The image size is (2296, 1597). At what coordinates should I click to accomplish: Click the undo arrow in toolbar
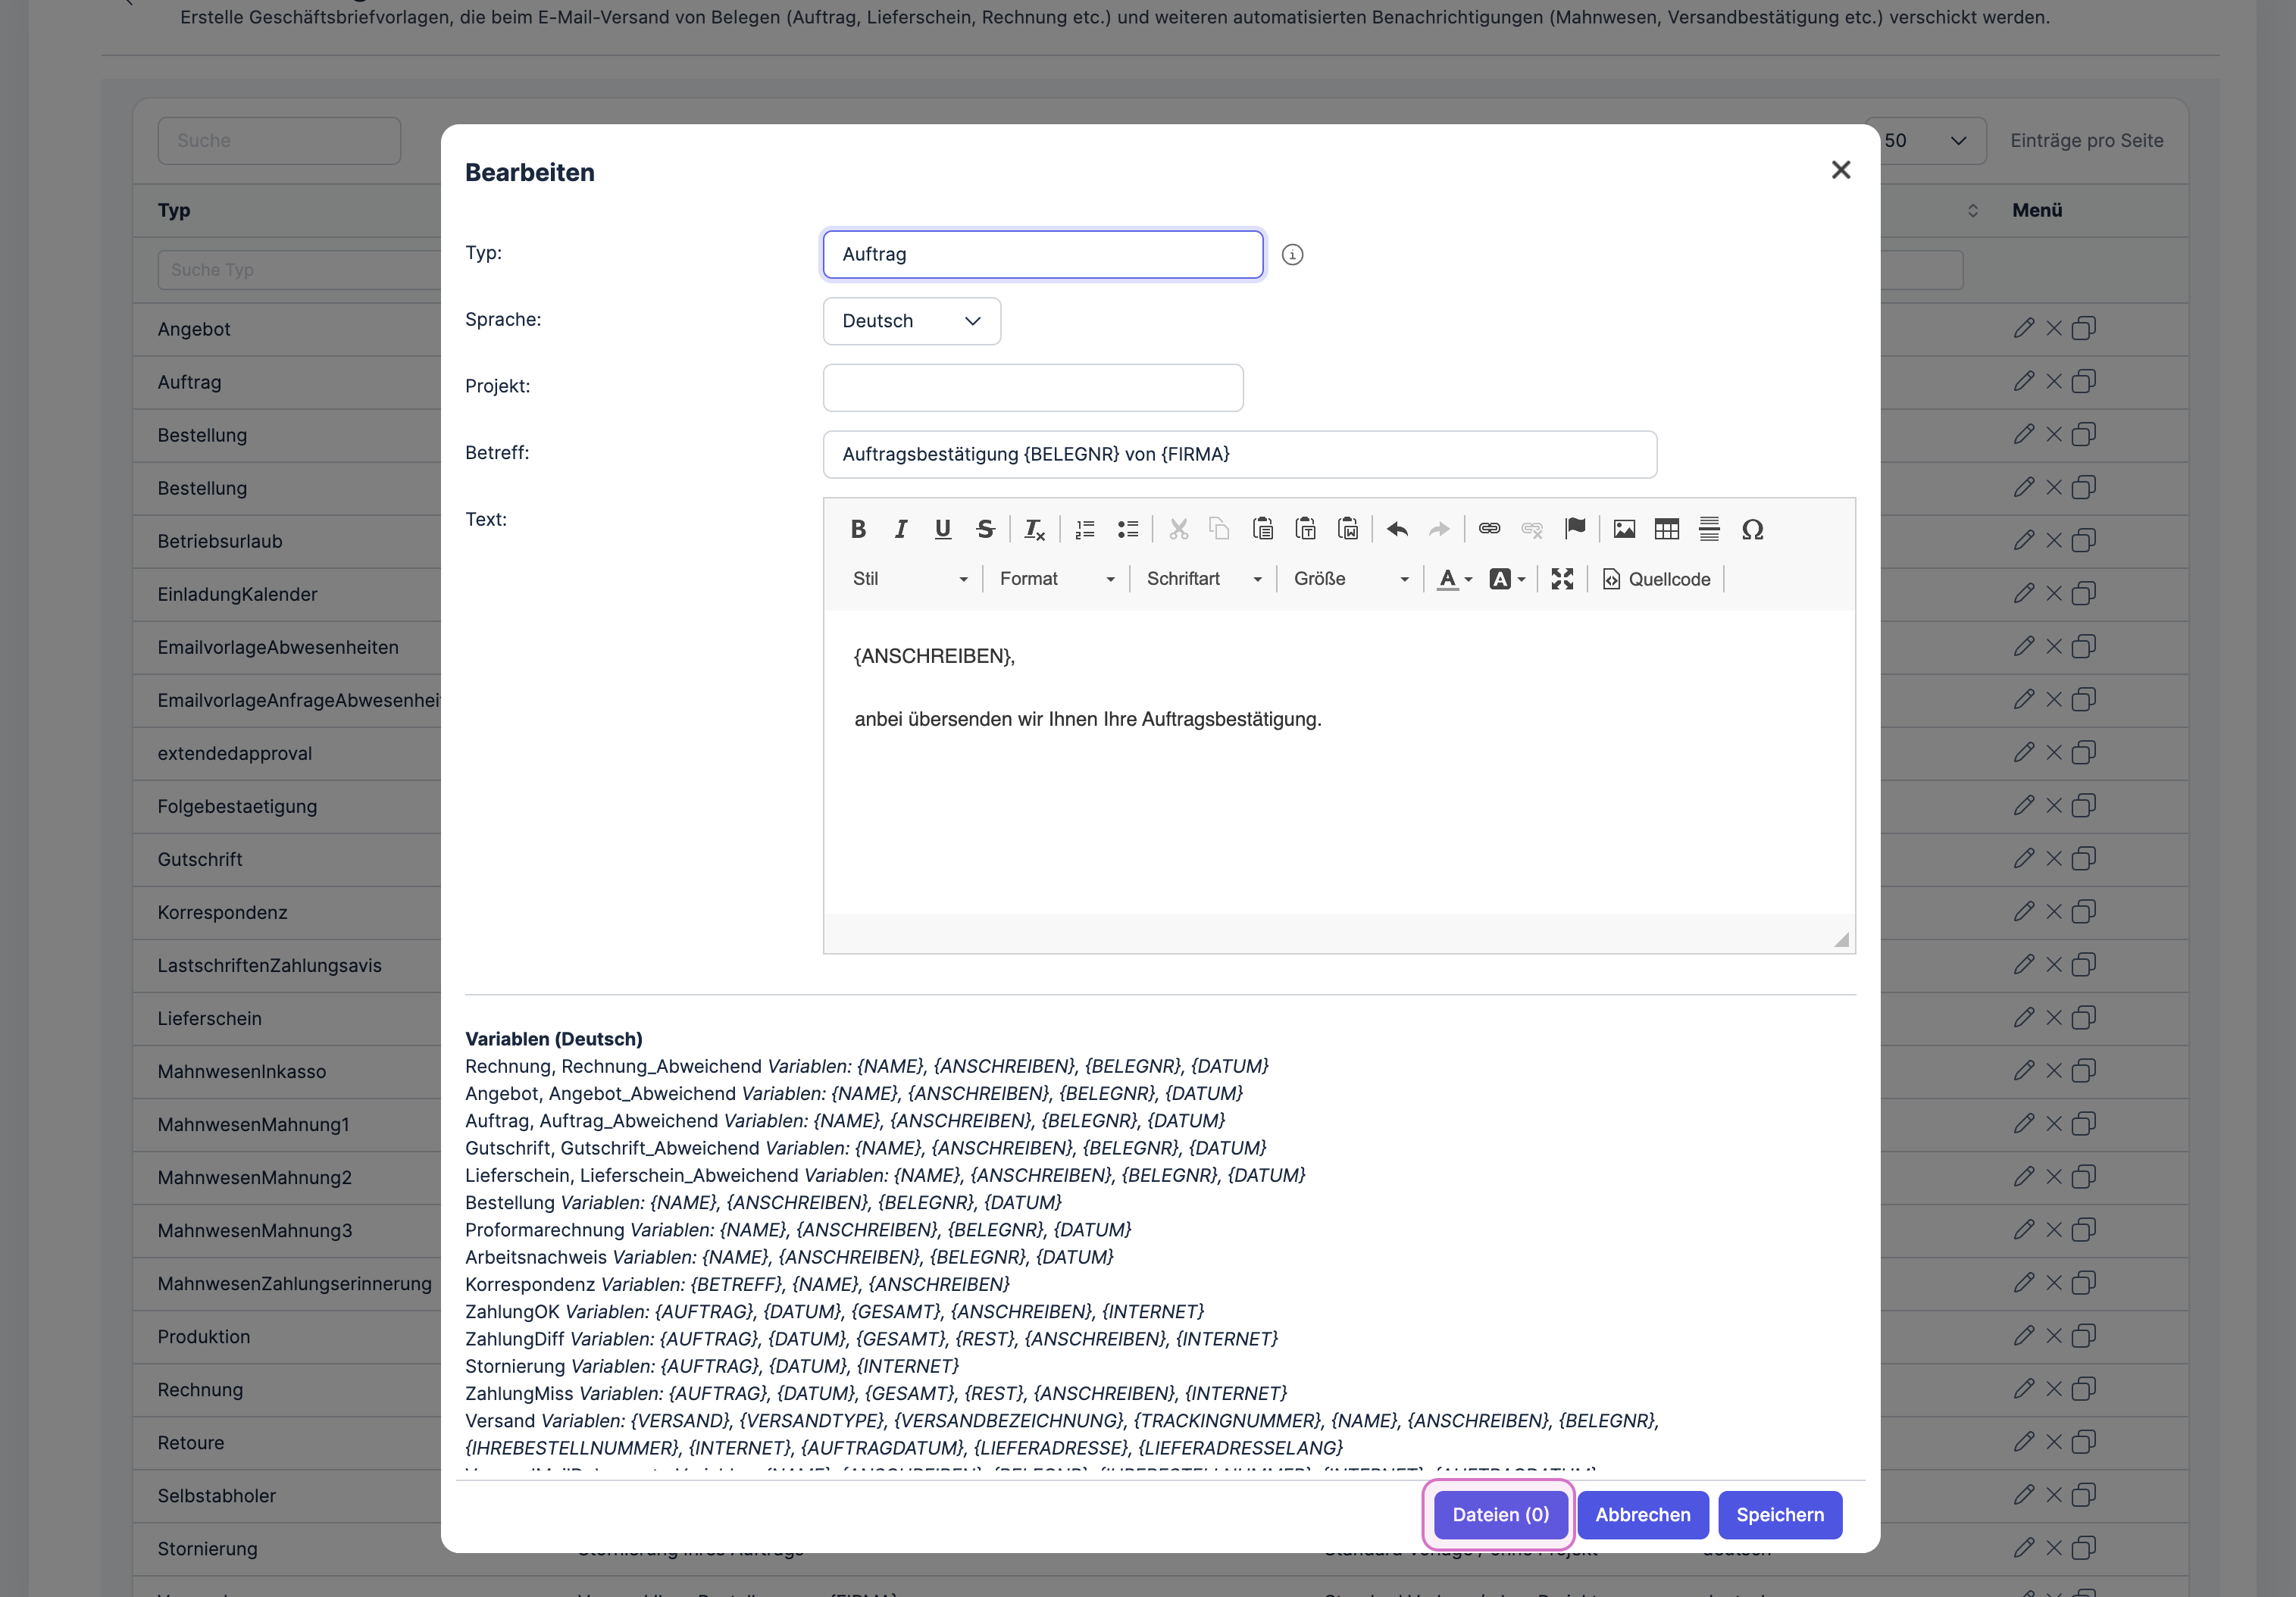point(1397,529)
